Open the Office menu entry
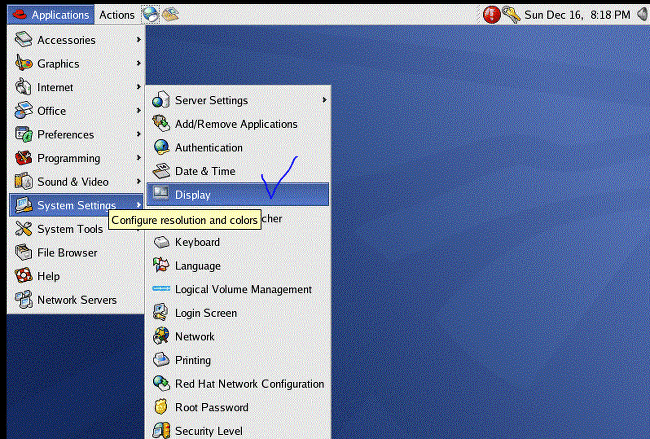Image resolution: width=650 pixels, height=439 pixels. click(76, 111)
